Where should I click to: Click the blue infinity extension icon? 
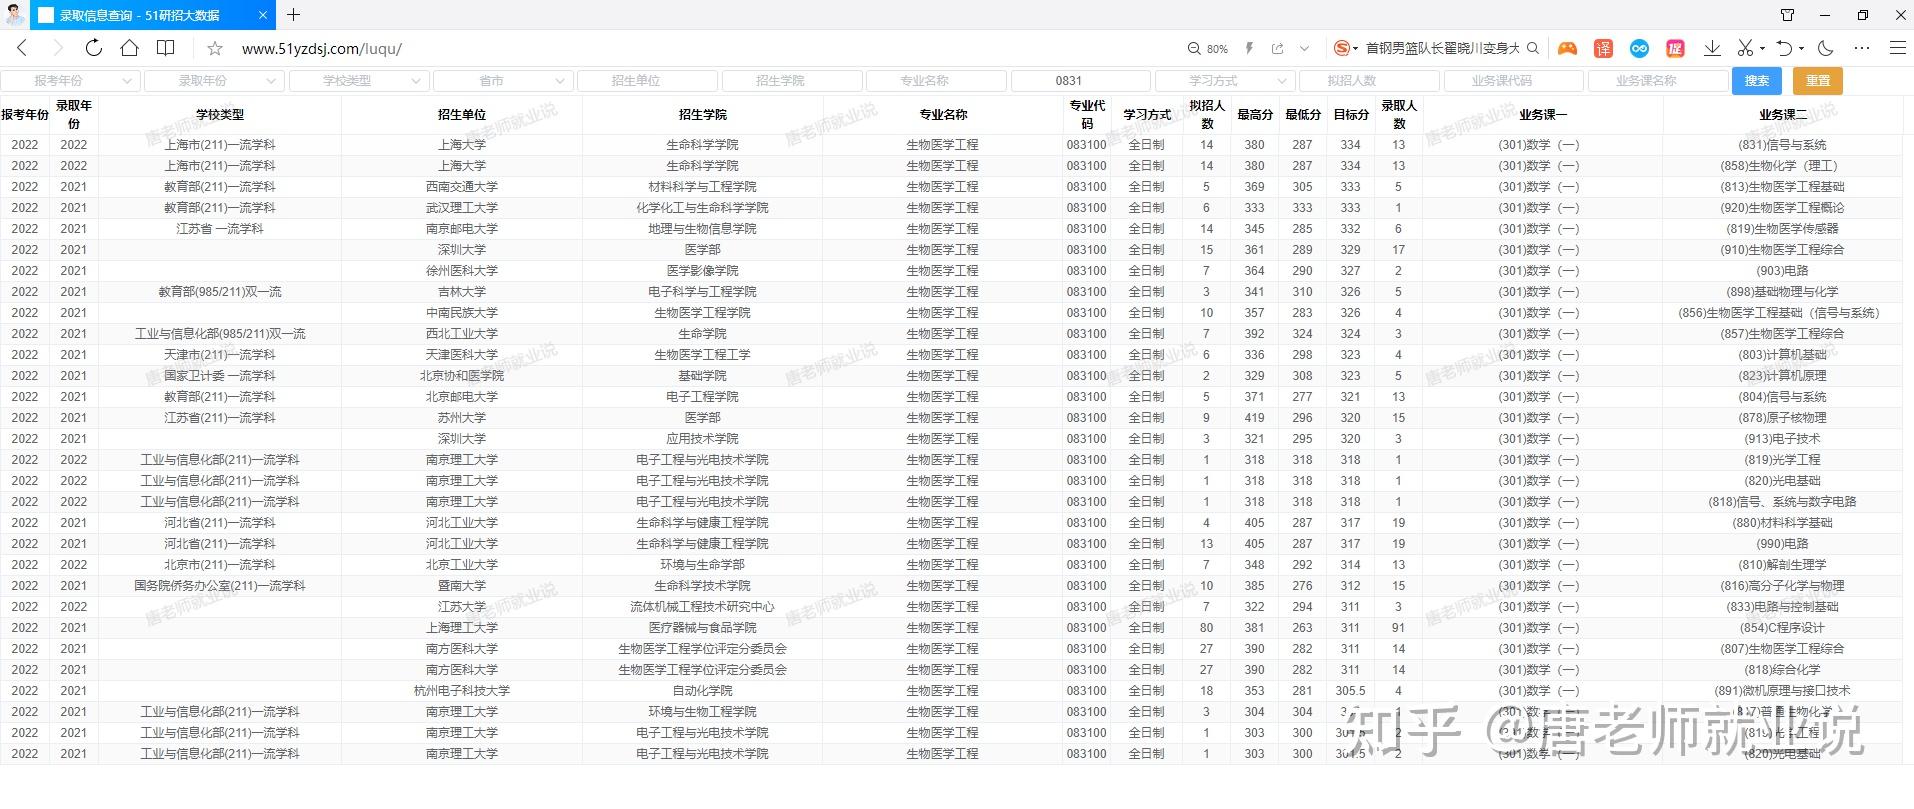pyautogui.click(x=1639, y=48)
